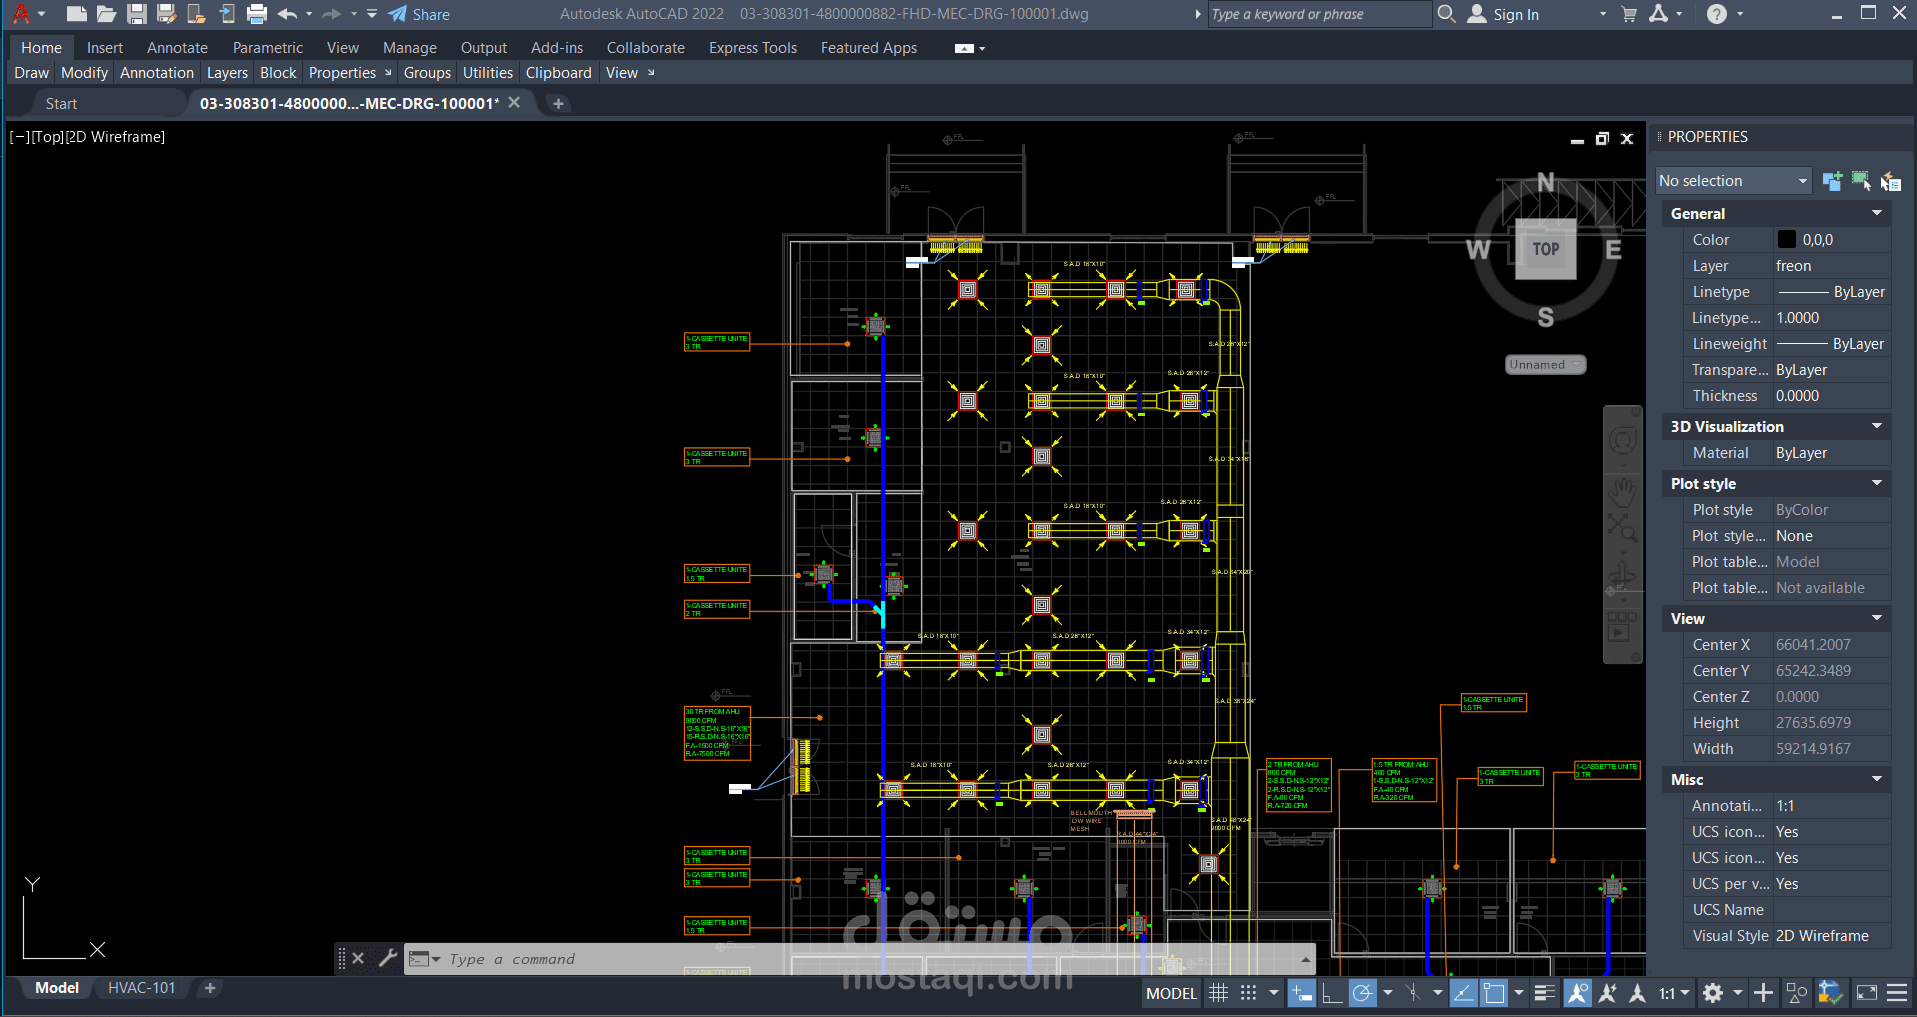Toggle snap mode in status bar
The width and height of the screenshot is (1917, 1017).
point(1248,993)
